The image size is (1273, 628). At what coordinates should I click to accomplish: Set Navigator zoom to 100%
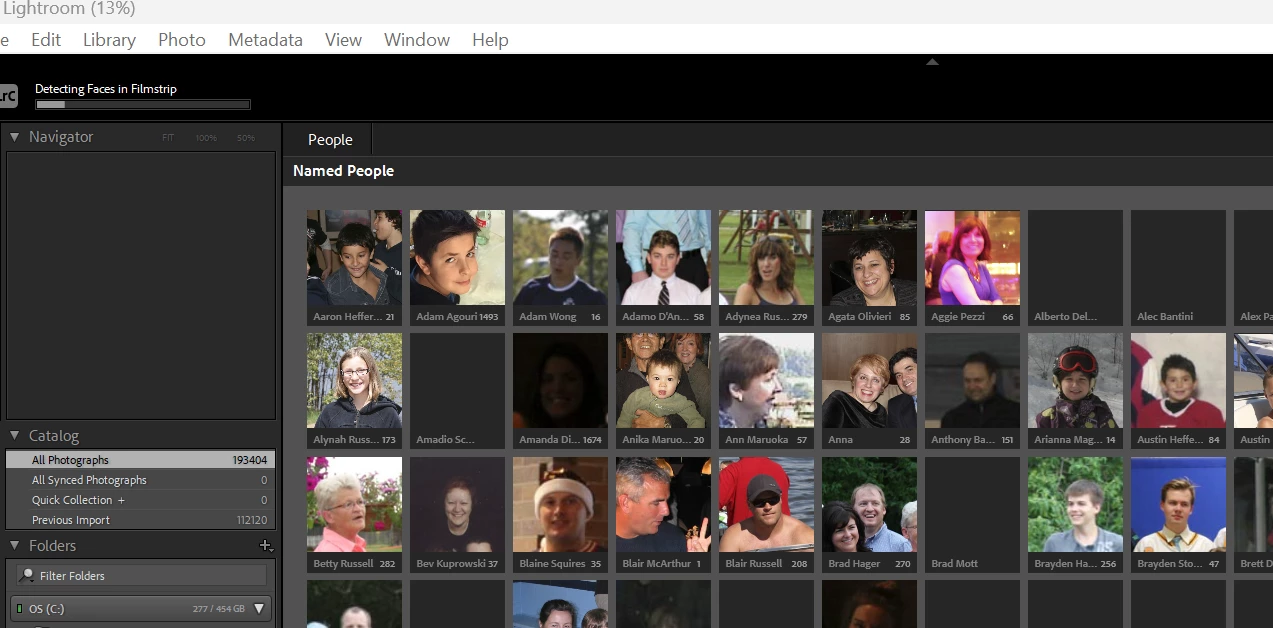[x=206, y=138]
